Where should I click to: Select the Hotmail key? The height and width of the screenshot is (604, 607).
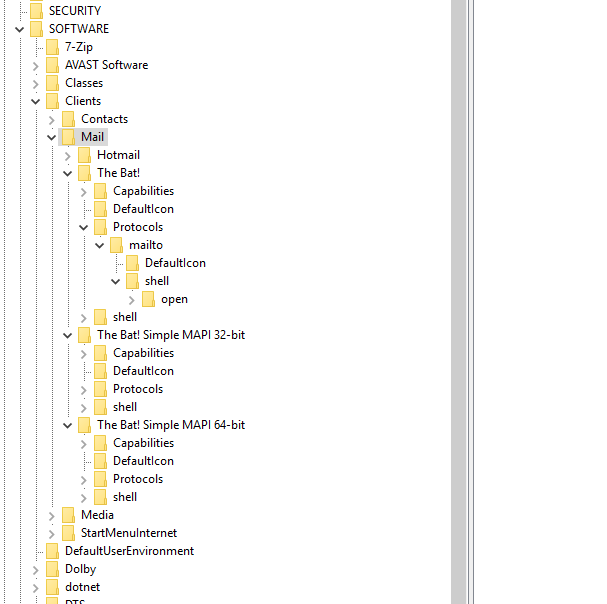[x=118, y=155]
